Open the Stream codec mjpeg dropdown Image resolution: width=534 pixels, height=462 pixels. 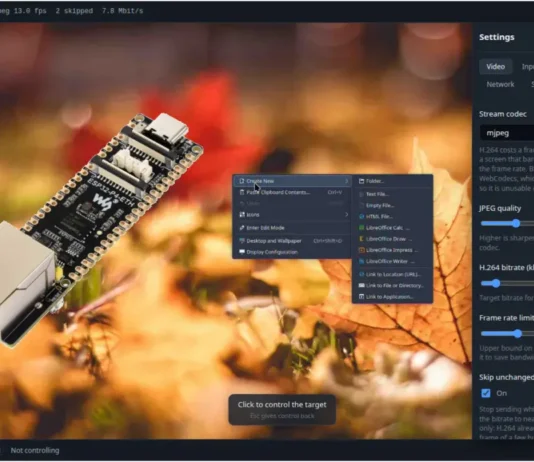point(507,133)
